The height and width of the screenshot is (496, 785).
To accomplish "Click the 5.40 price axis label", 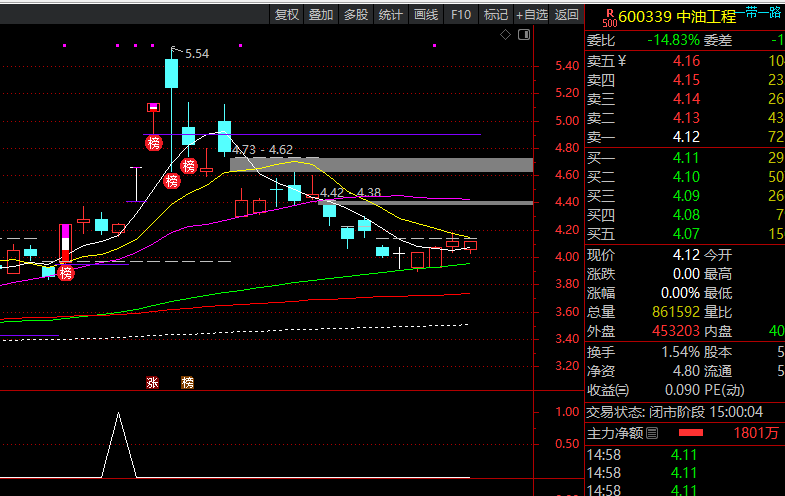I will point(567,66).
